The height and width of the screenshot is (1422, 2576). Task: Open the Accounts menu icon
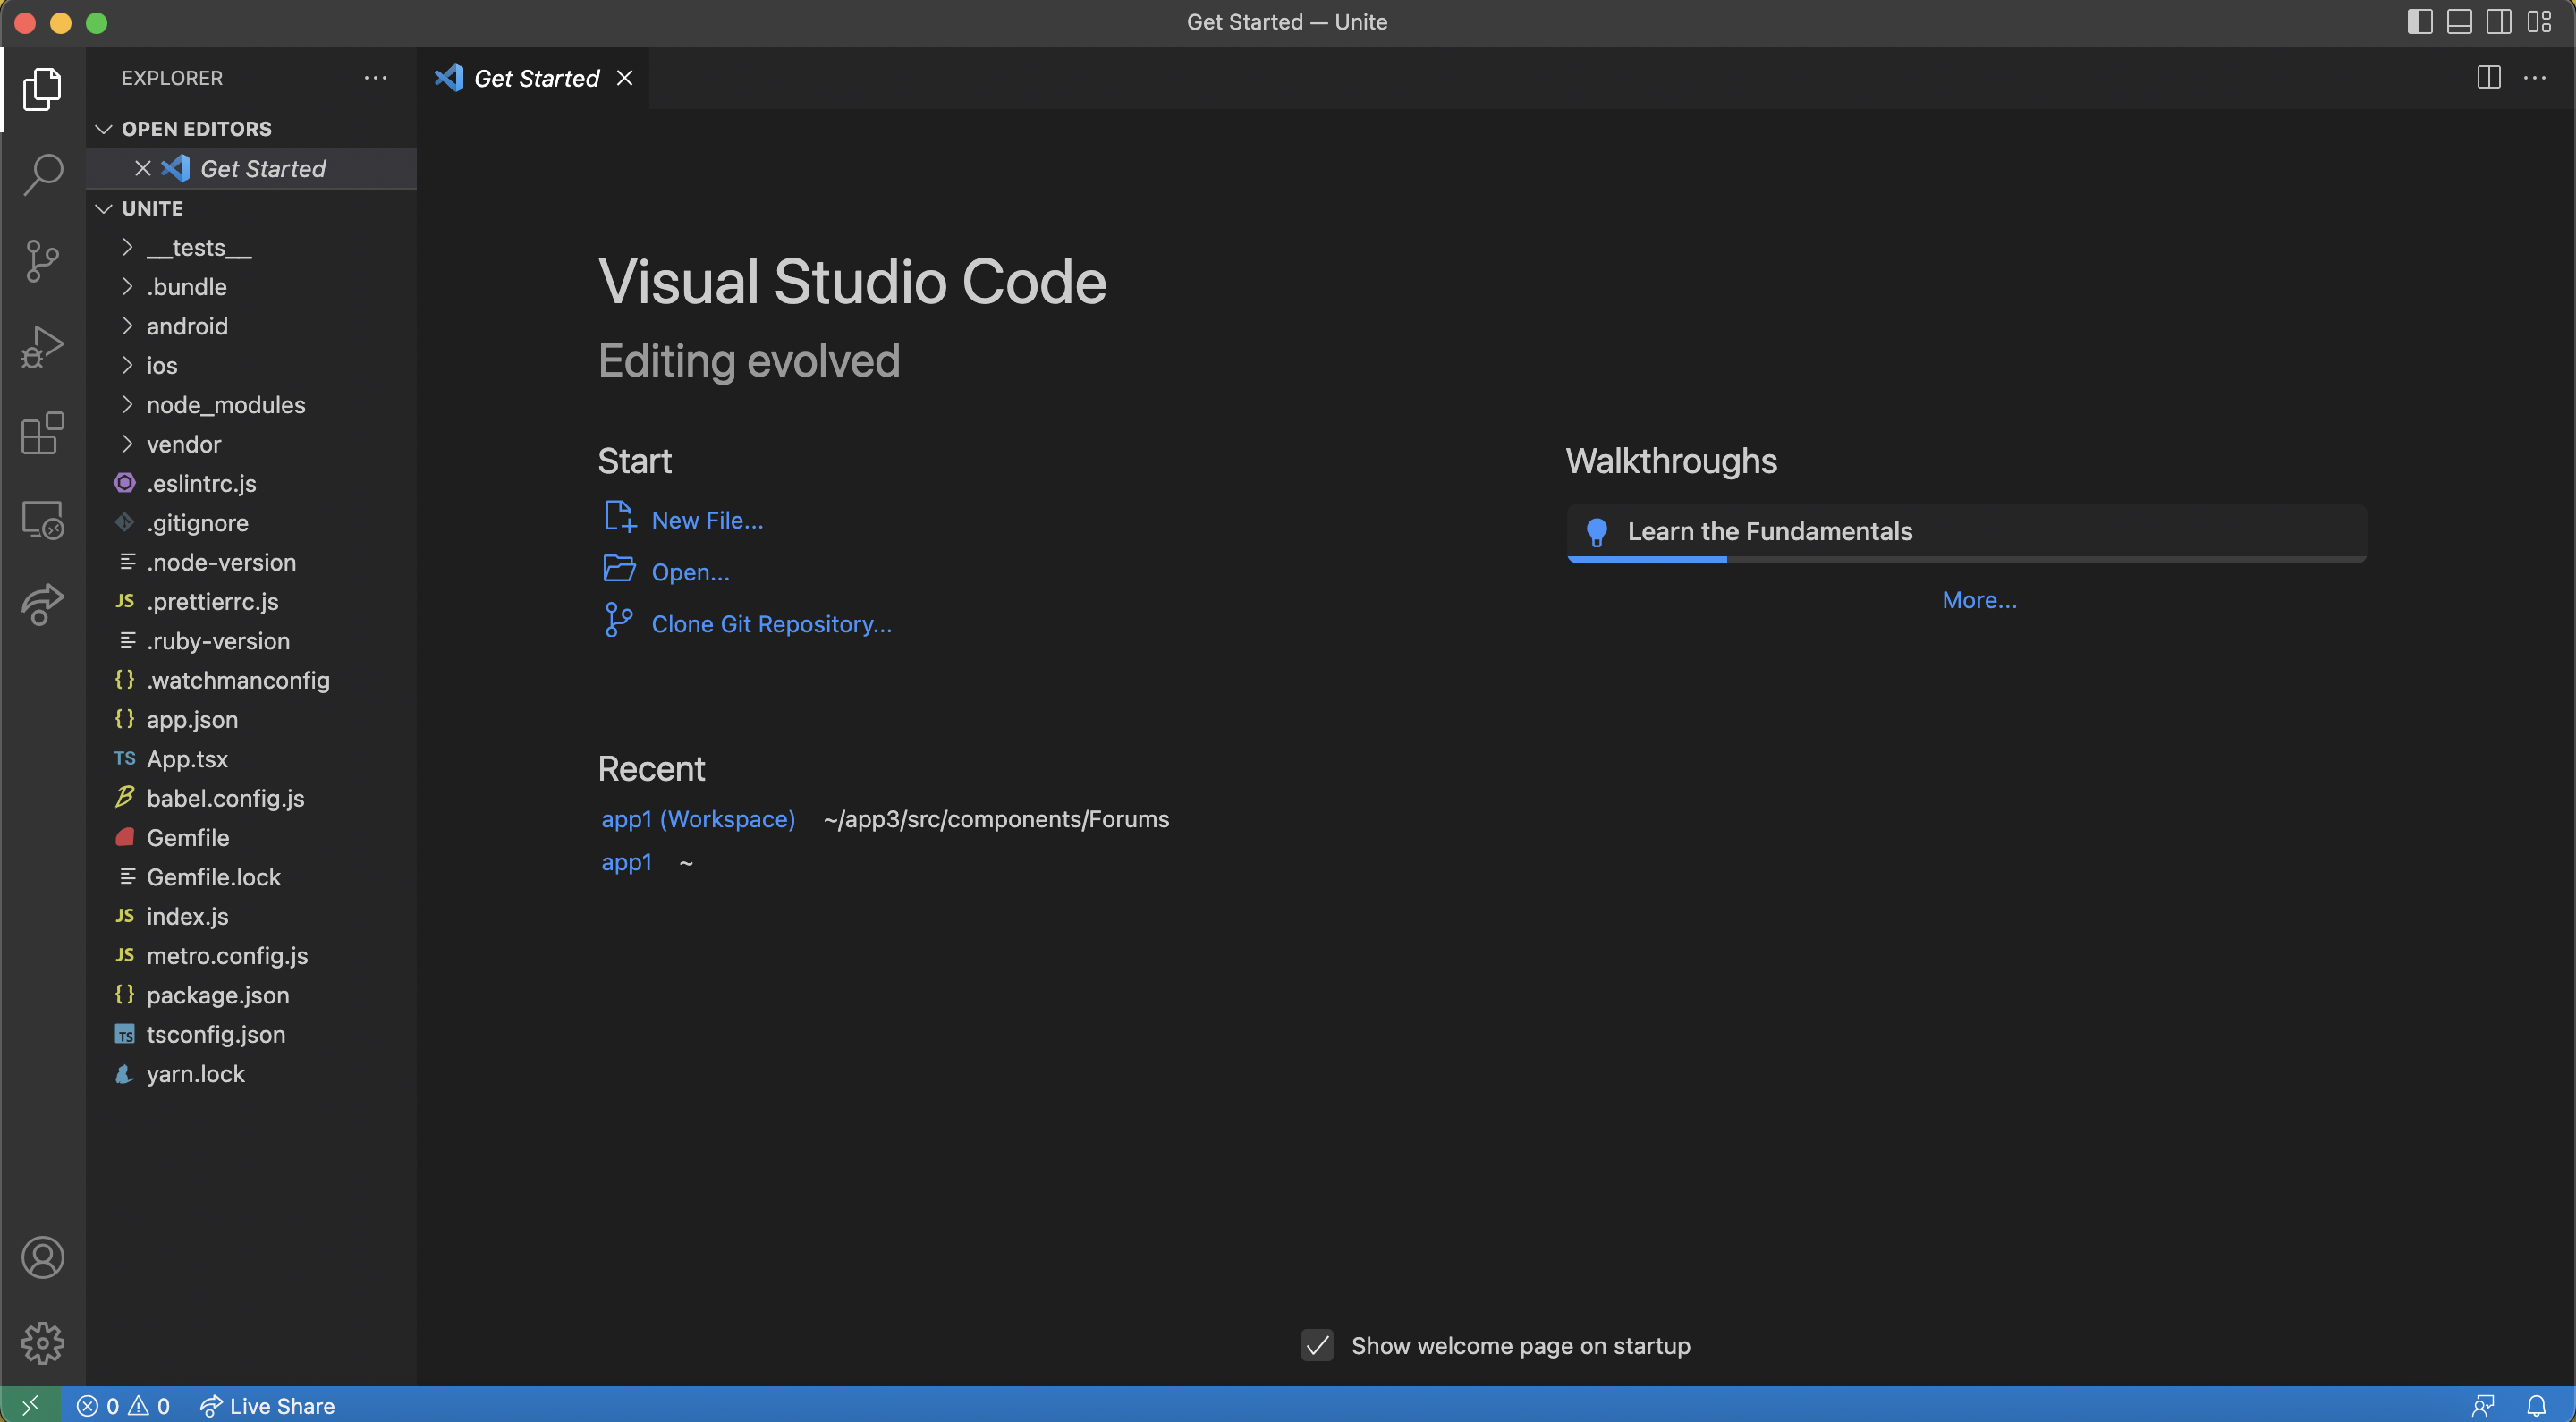pos(42,1257)
